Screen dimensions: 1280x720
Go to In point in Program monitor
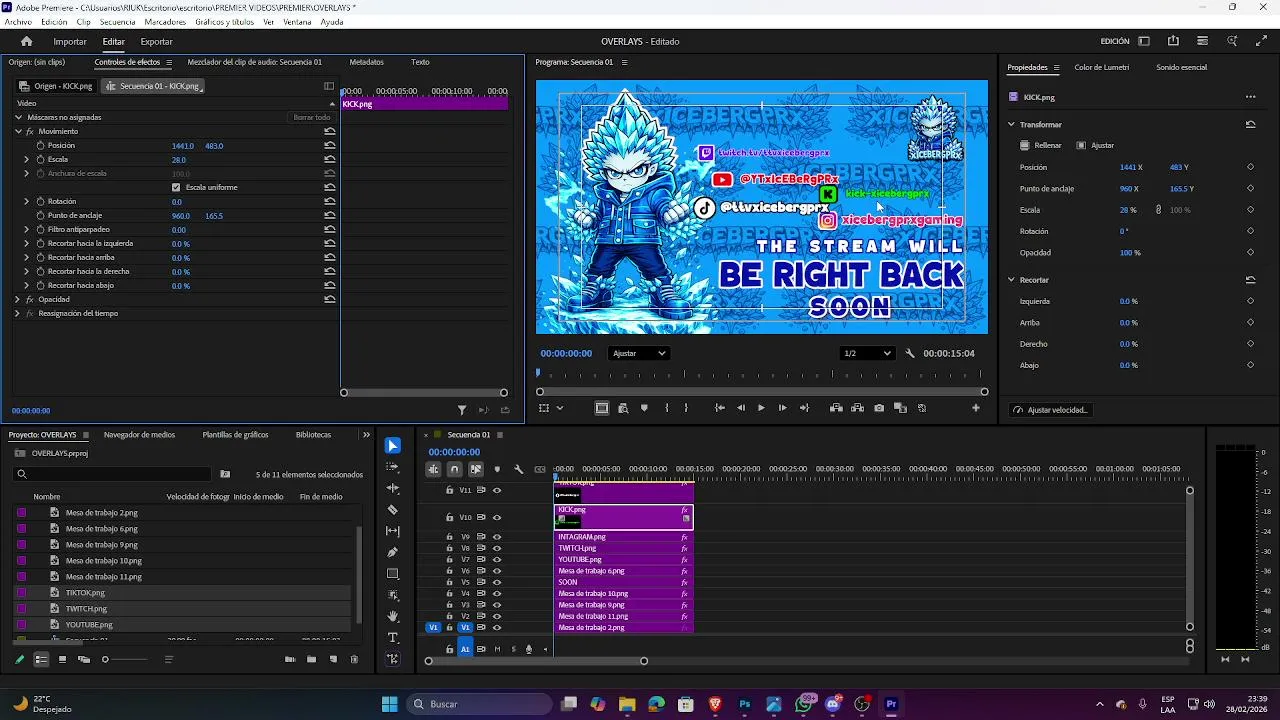click(x=719, y=408)
